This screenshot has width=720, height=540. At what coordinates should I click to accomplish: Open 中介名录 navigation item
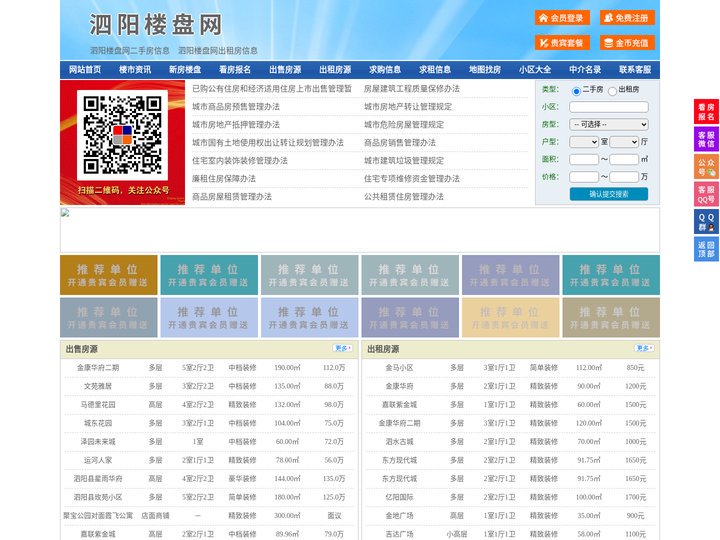(x=585, y=70)
